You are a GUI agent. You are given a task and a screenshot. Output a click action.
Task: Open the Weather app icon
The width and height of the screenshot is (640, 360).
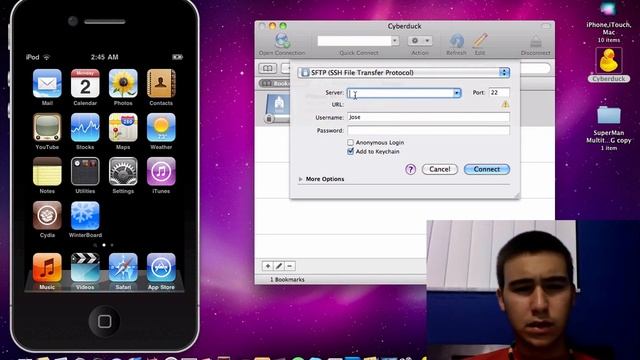point(161,127)
